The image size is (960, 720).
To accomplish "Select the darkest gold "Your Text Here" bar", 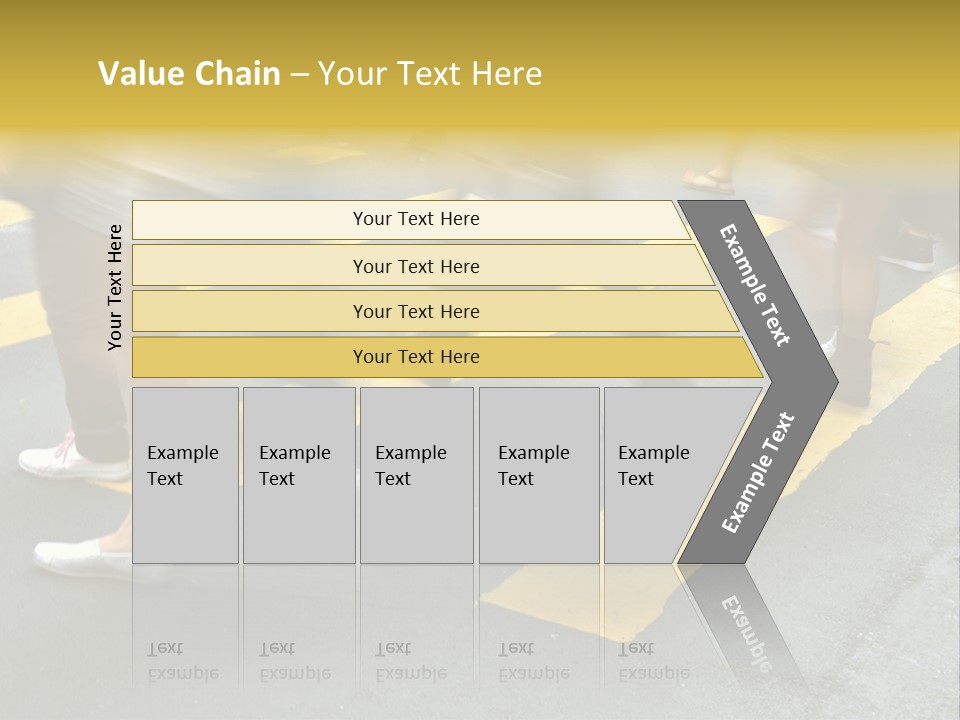I will pos(415,357).
